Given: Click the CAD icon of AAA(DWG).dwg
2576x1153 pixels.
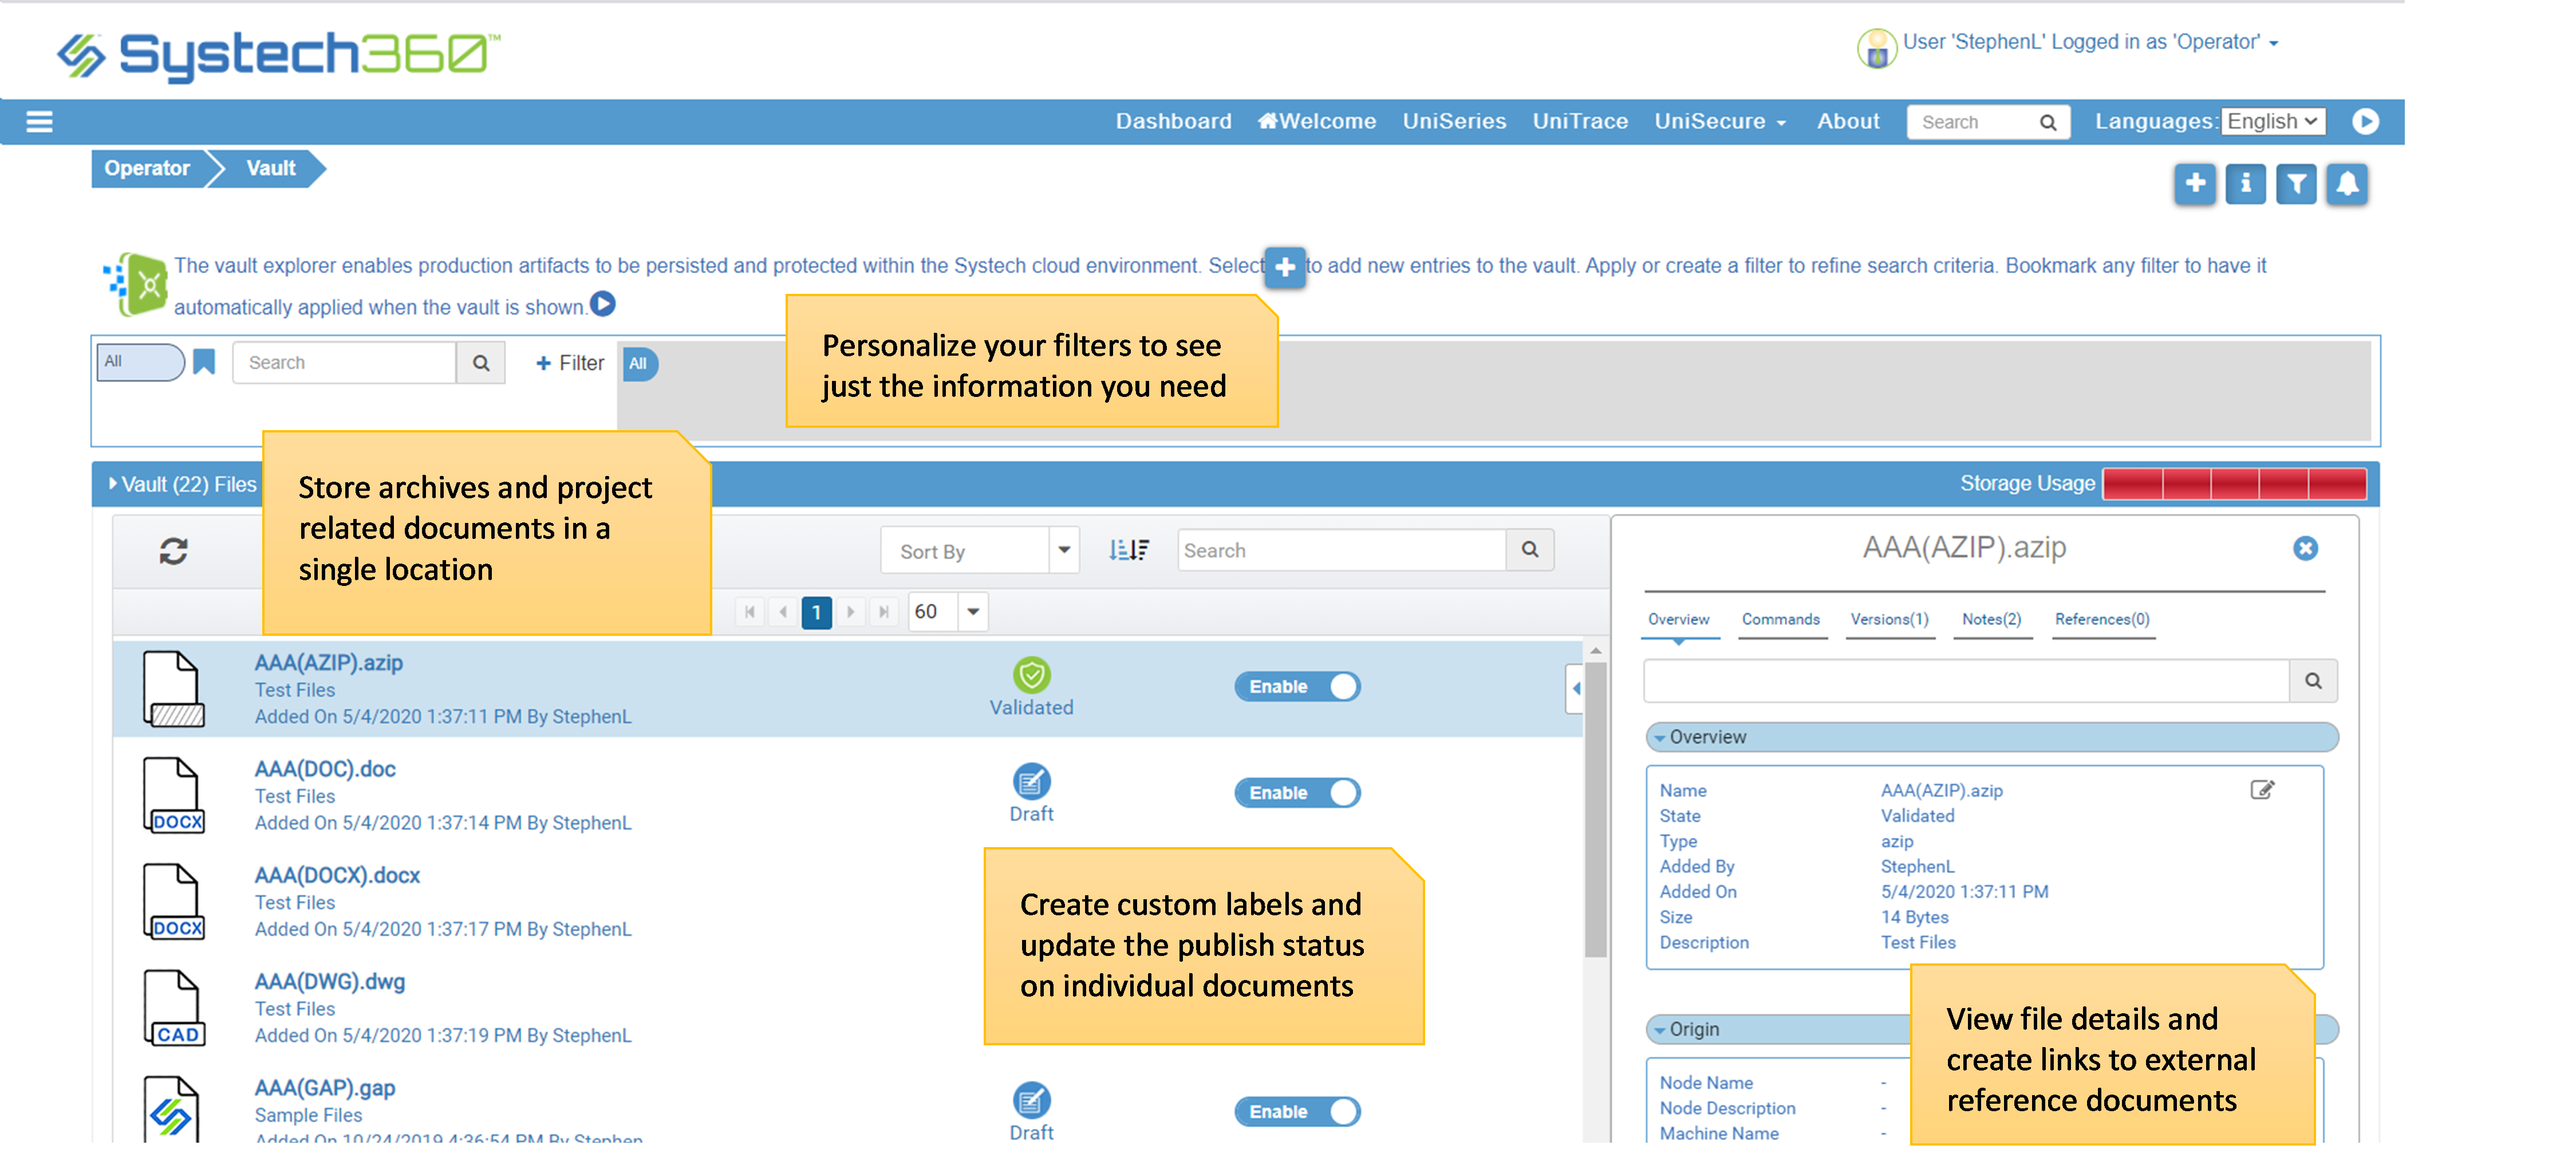Looking at the screenshot, I should [x=174, y=1007].
